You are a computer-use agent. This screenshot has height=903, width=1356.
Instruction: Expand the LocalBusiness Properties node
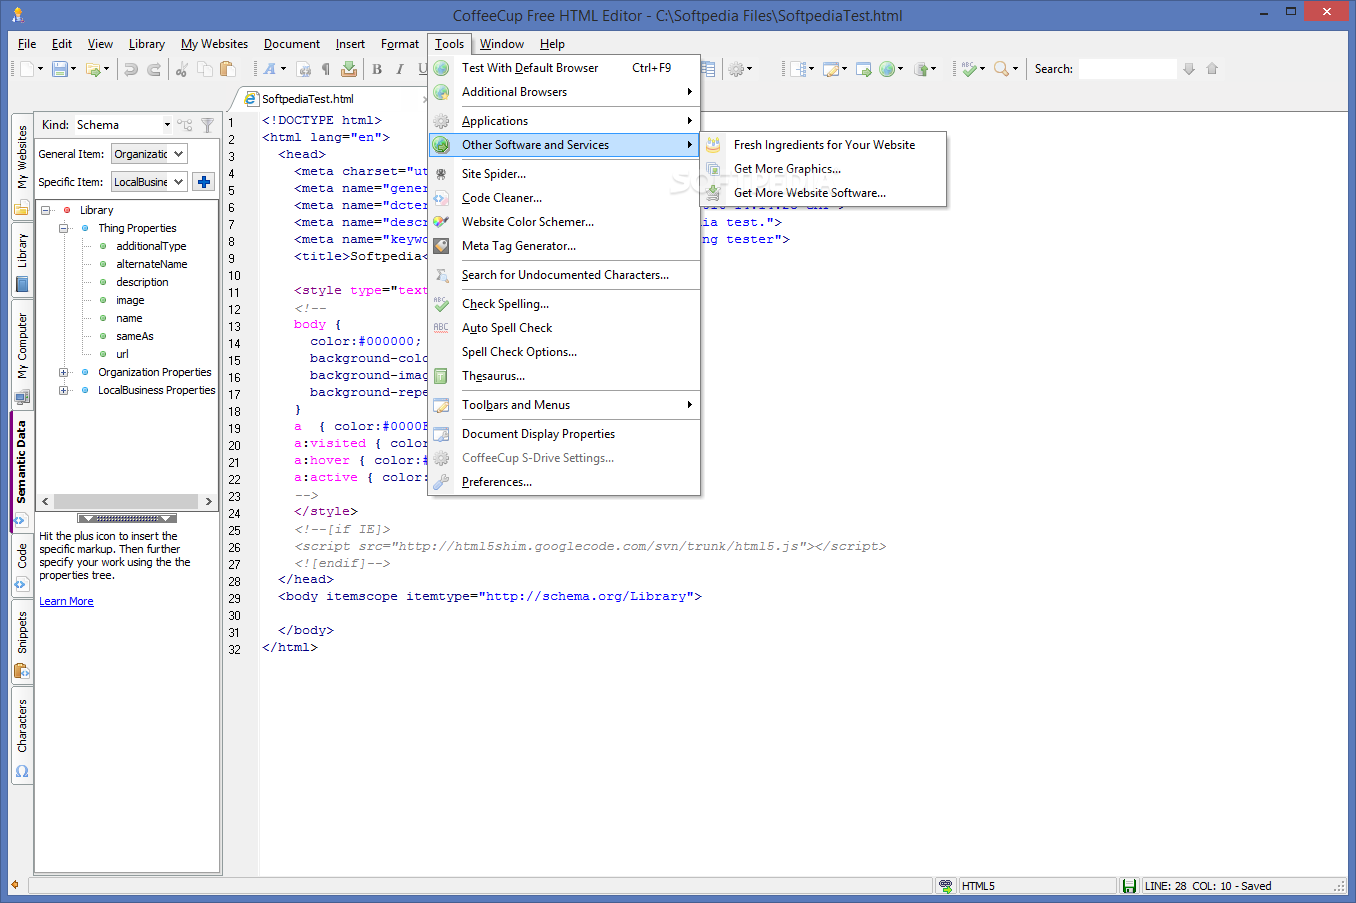pyautogui.click(x=64, y=390)
